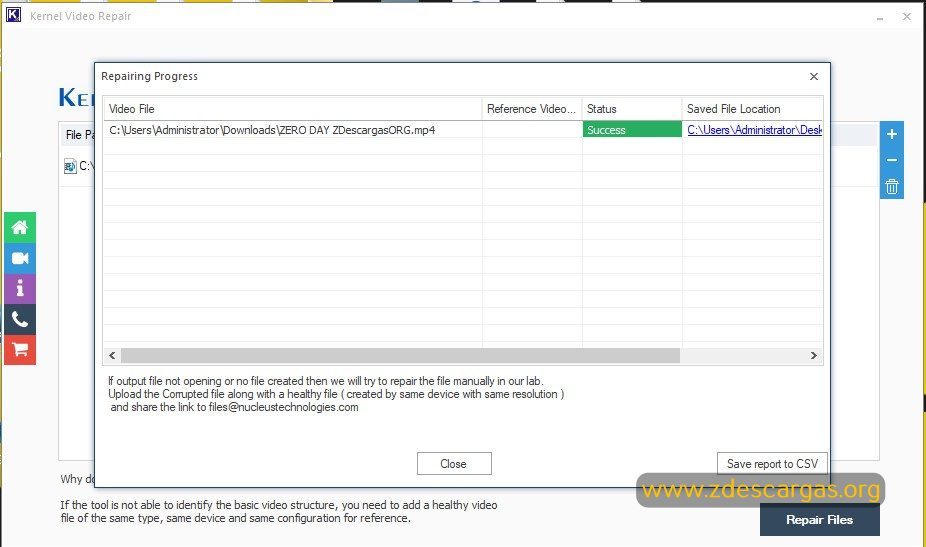Screen dimensions: 926x547
Task: Open the phone contact sidebar icon
Action: [x=20, y=320]
